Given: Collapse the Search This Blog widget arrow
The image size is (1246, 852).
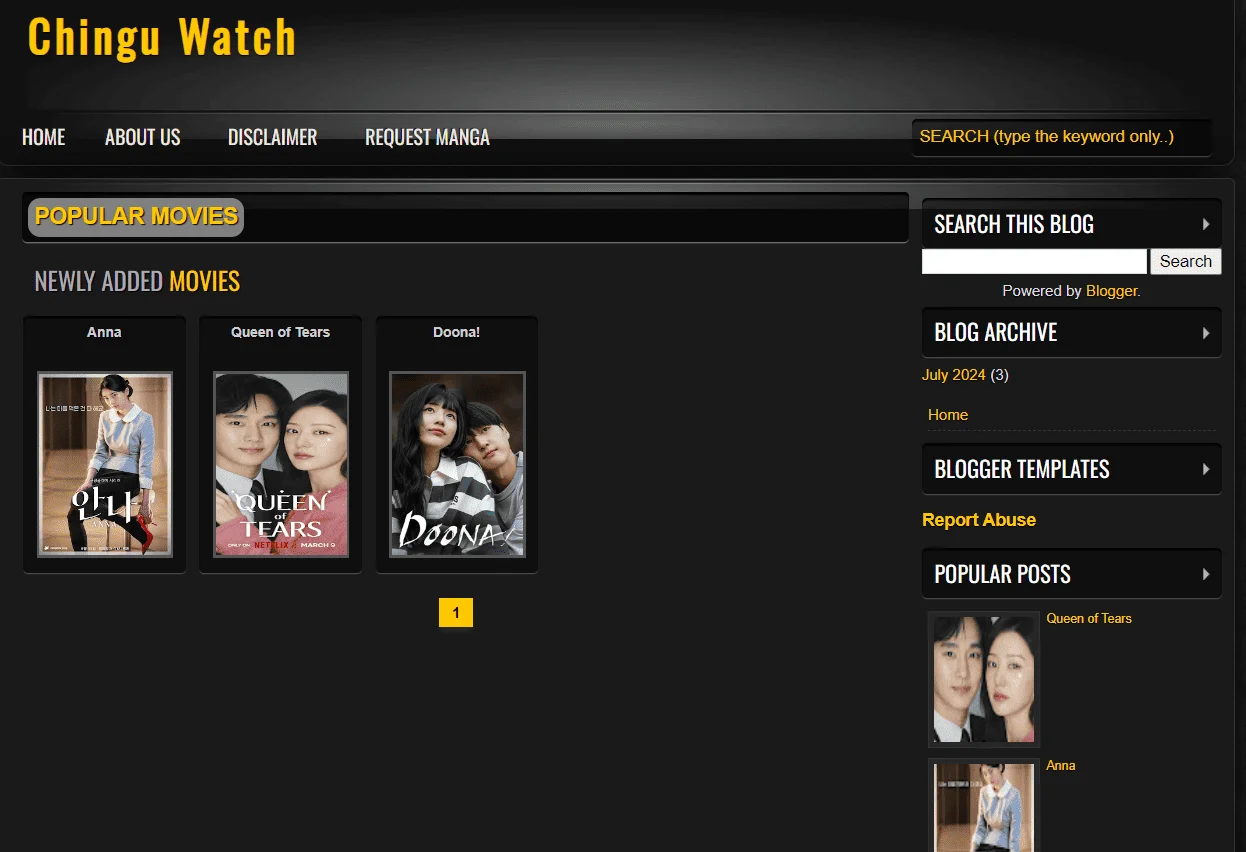Looking at the screenshot, I should point(1206,224).
